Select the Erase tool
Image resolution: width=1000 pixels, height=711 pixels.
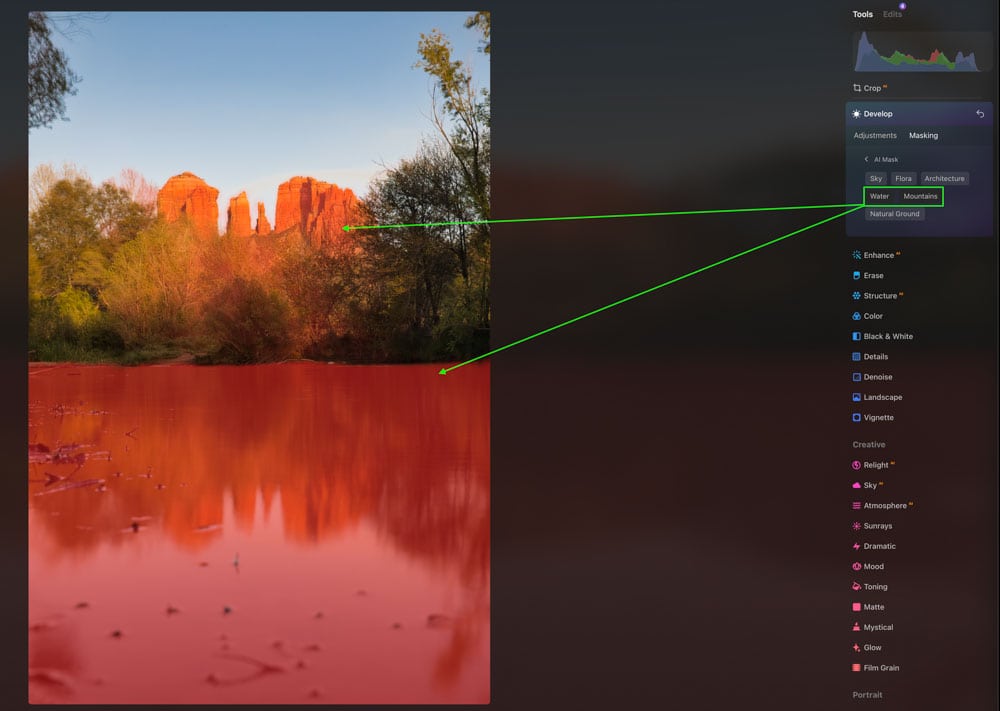[x=868, y=275]
